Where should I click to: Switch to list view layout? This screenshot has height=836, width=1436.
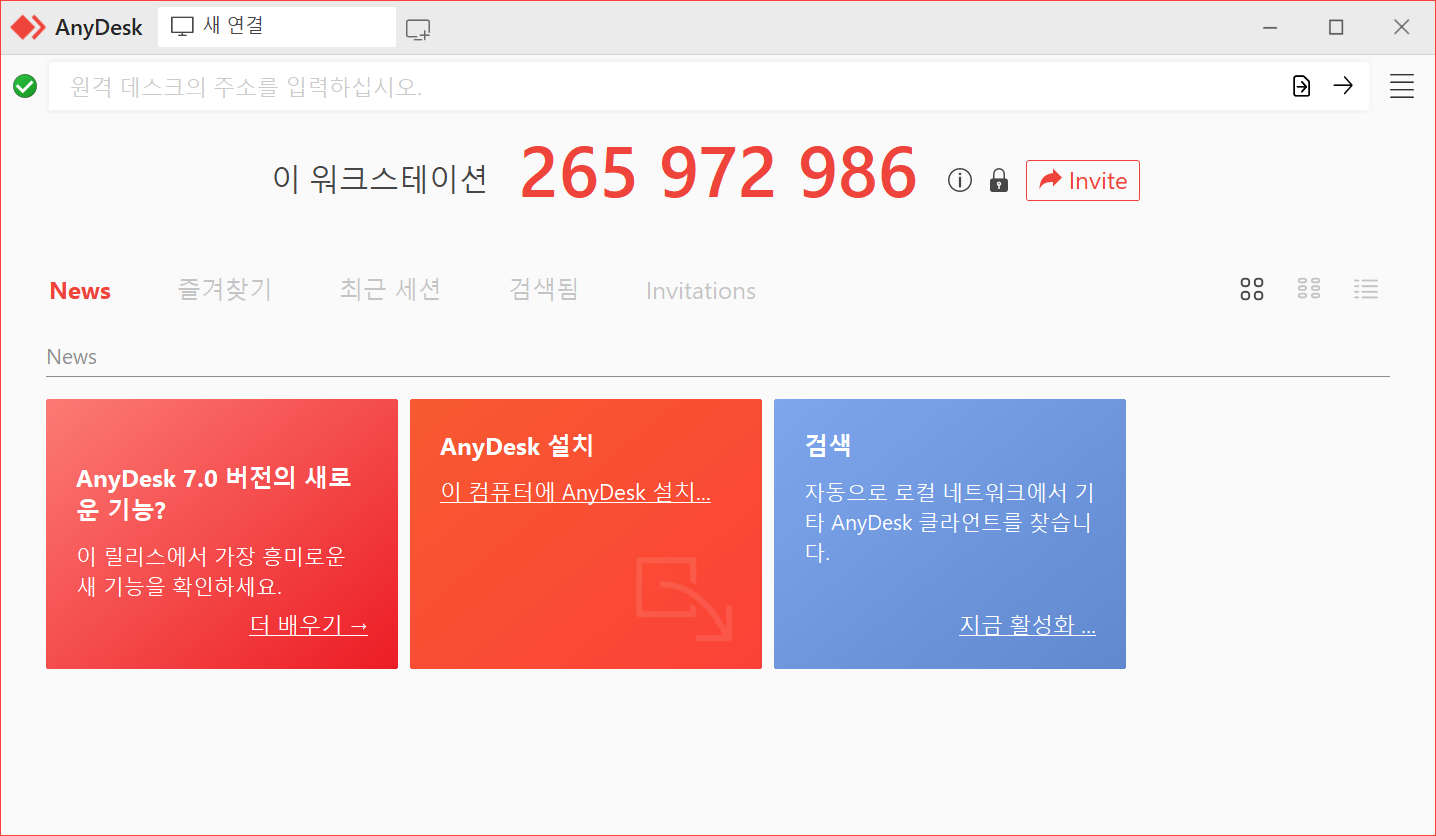tap(1366, 289)
